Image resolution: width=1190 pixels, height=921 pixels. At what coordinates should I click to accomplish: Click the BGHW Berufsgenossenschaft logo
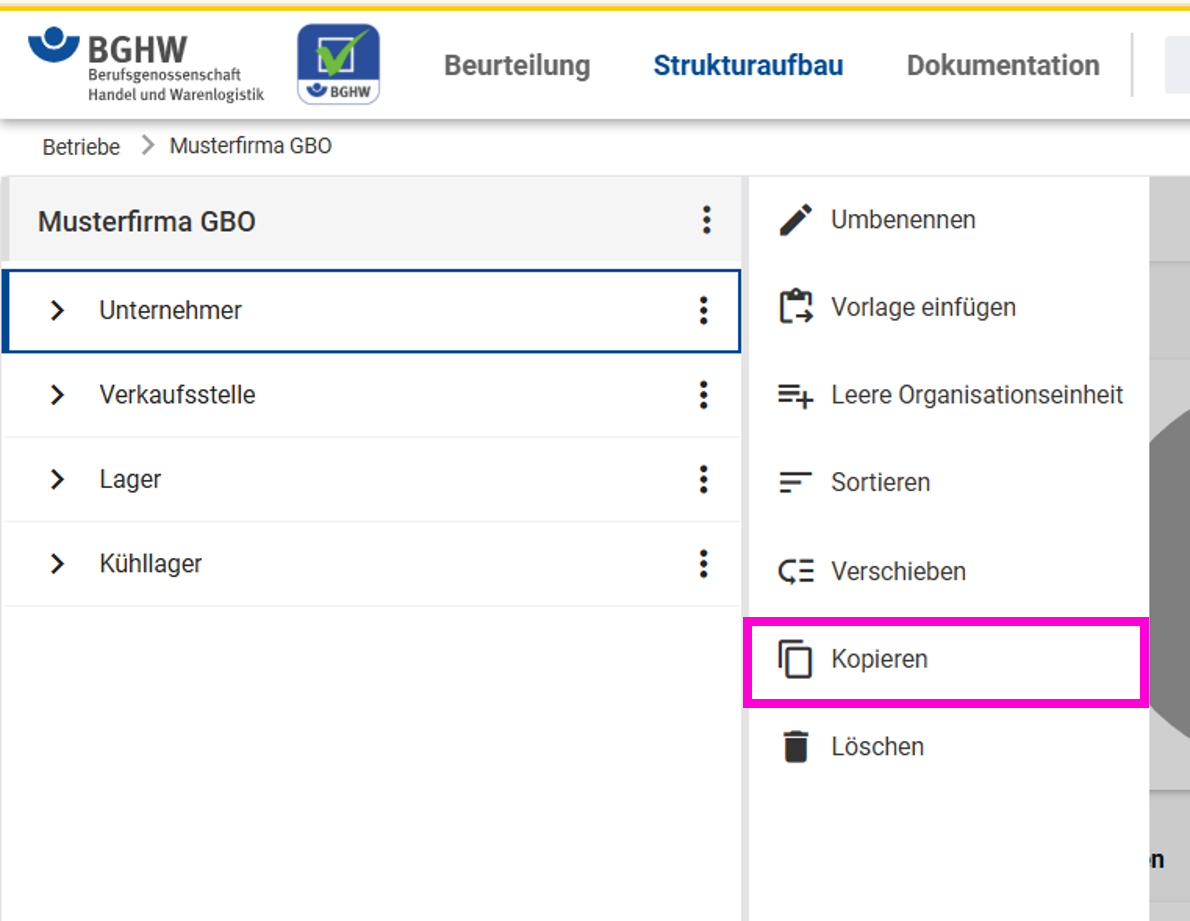coord(146,65)
